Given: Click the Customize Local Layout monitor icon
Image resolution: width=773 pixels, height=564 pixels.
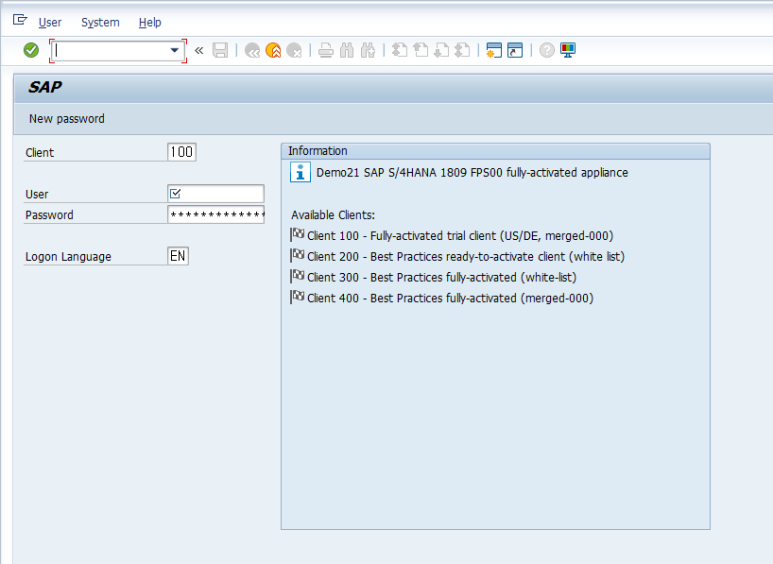Looking at the screenshot, I should 568,50.
